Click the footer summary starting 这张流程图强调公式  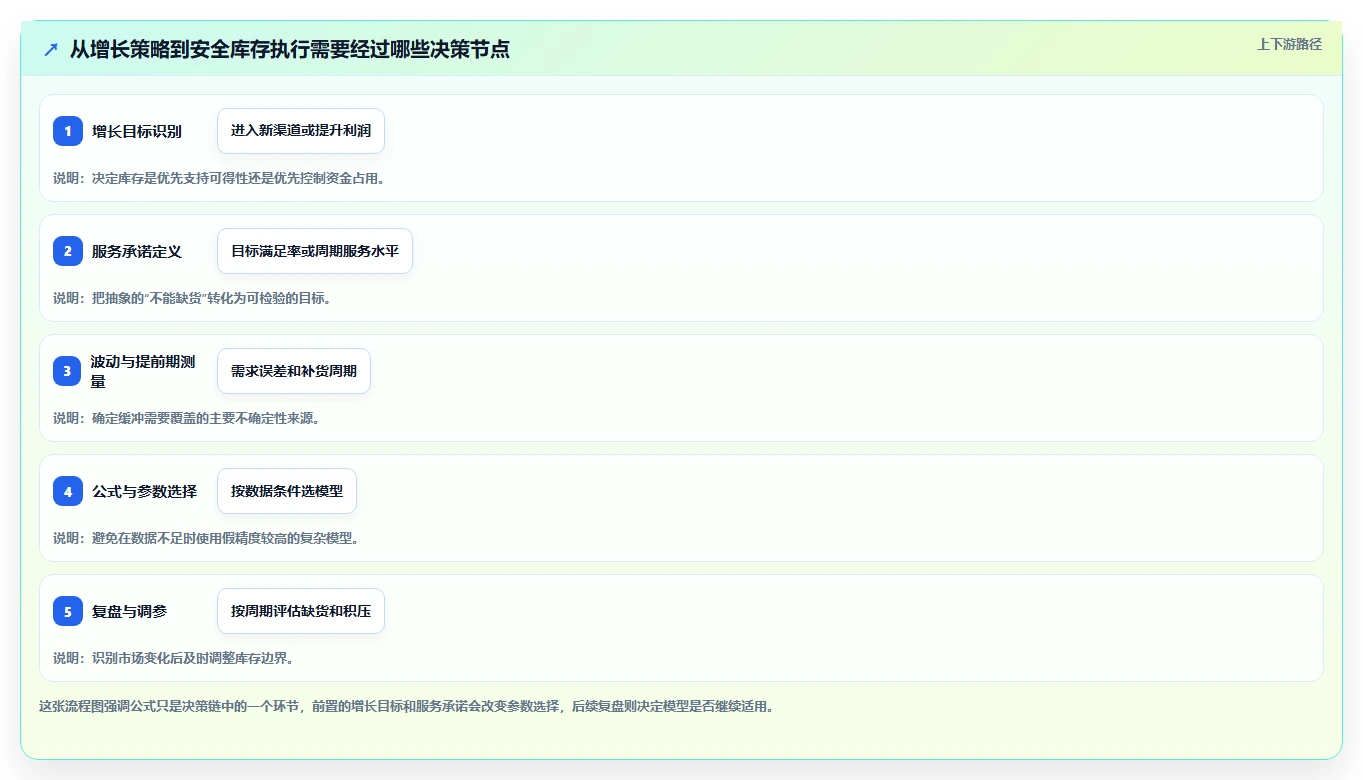(407, 706)
